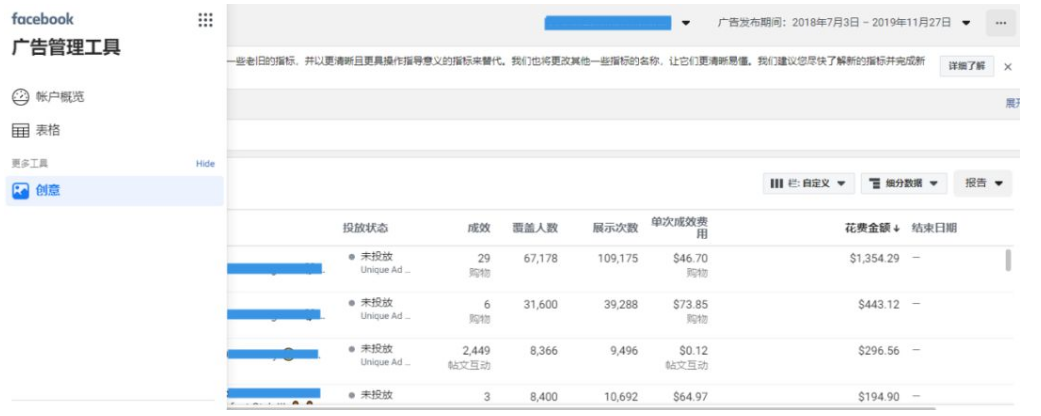Click the 帐户概览 gauge icon
Screen dimensions: 1041x416
pos(21,97)
